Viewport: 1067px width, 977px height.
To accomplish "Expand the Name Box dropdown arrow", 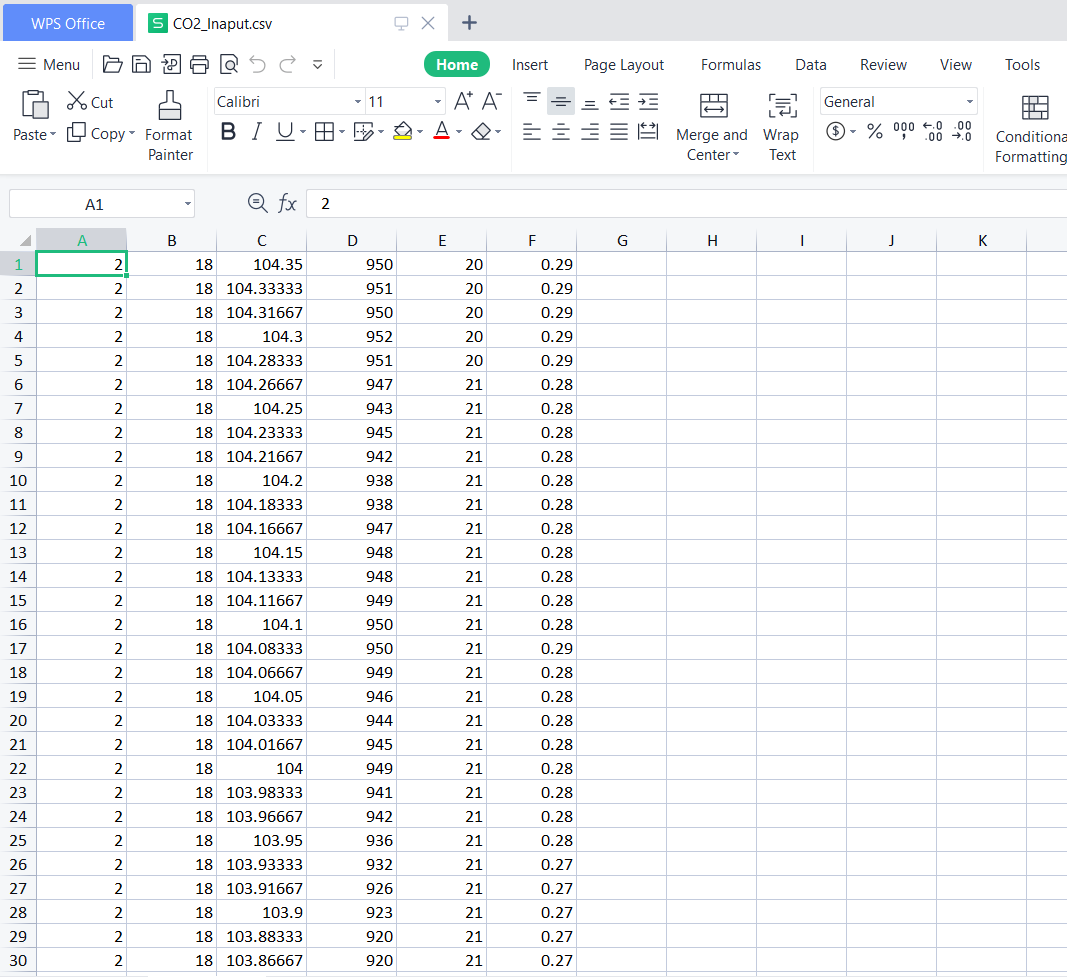I will click(x=187, y=204).
